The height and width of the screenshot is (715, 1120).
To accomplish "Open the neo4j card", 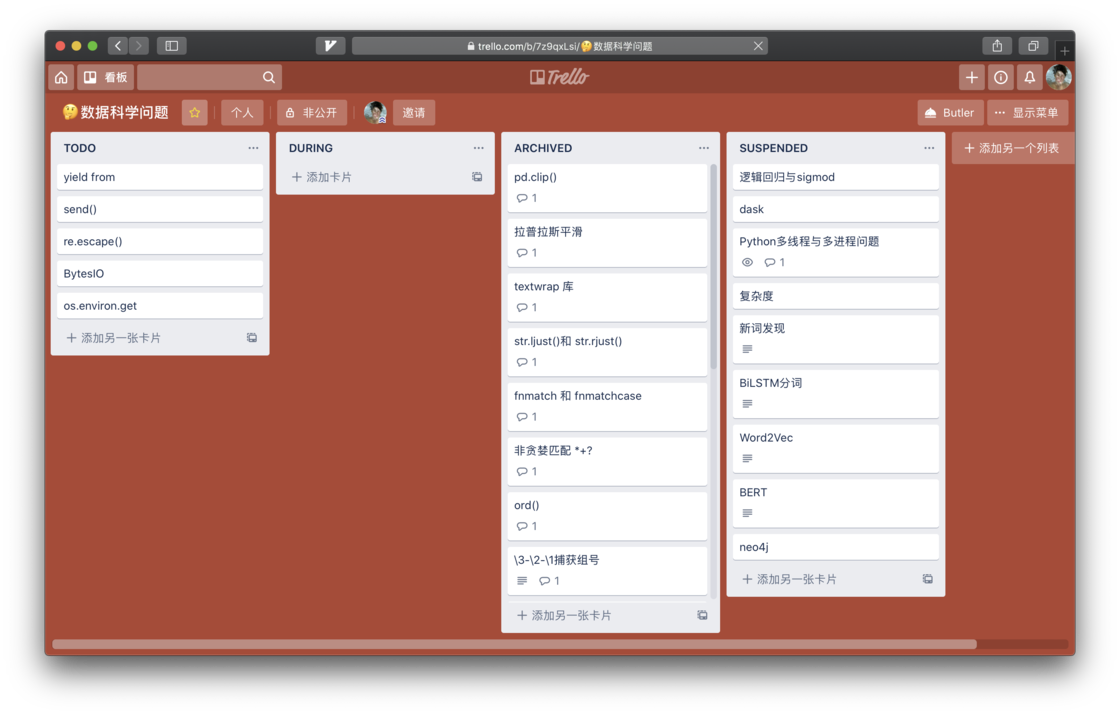I will click(x=835, y=547).
